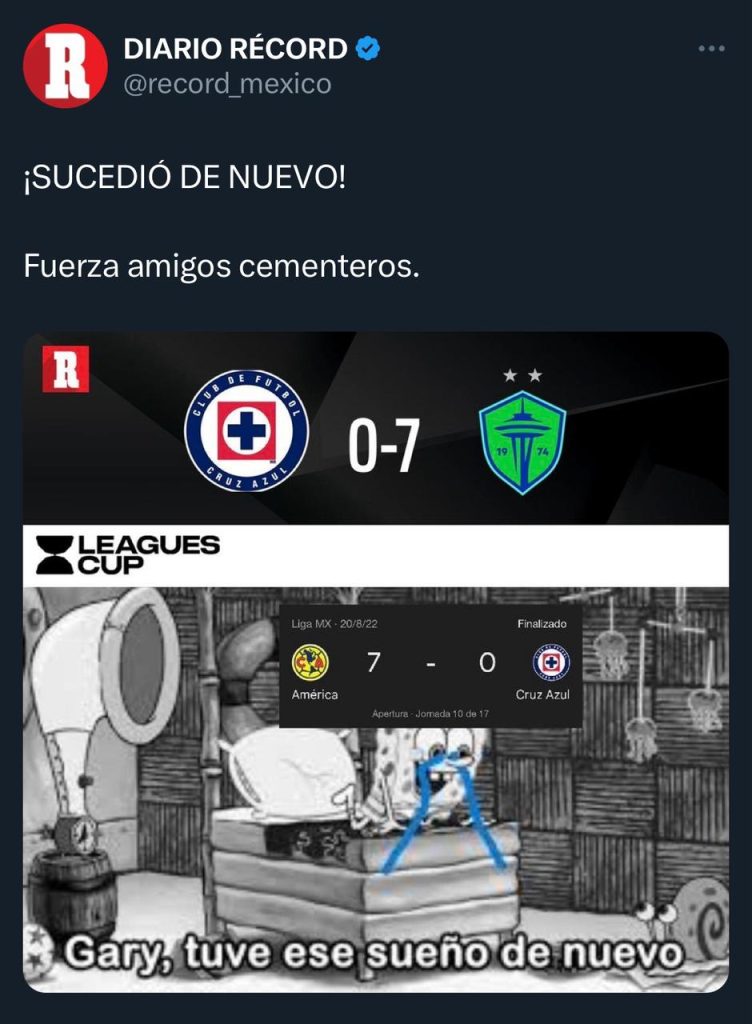Click the Finalizado status label
The width and height of the screenshot is (752, 1024).
tap(542, 624)
